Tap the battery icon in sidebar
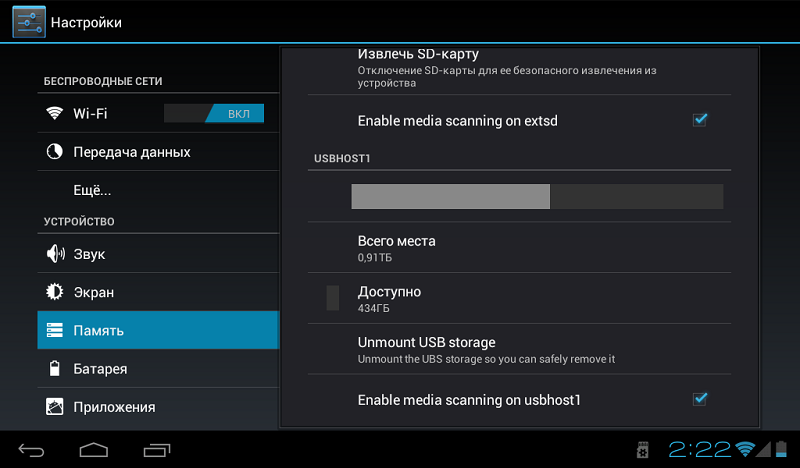The width and height of the screenshot is (800, 468). coord(55,369)
